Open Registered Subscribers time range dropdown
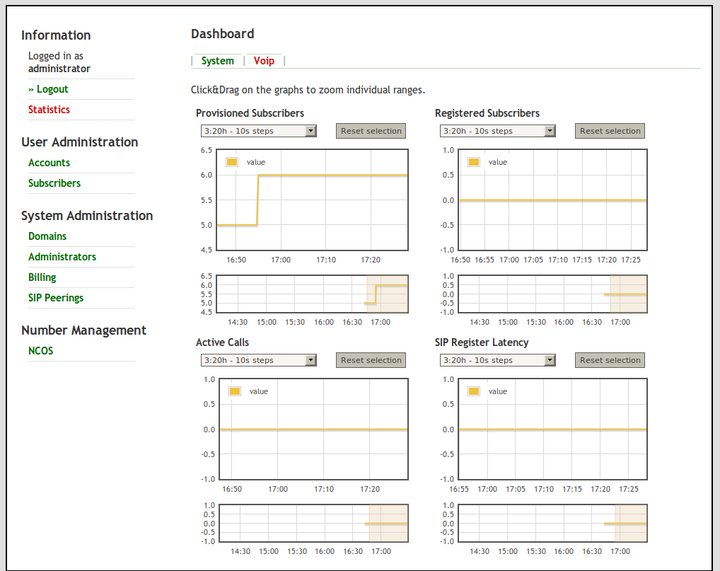Screen dimensions: 720x571 496,131
